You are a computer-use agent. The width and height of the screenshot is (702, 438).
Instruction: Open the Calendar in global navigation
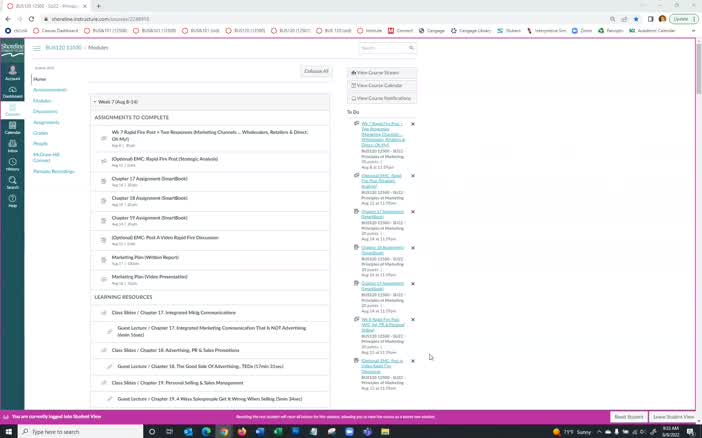12,127
